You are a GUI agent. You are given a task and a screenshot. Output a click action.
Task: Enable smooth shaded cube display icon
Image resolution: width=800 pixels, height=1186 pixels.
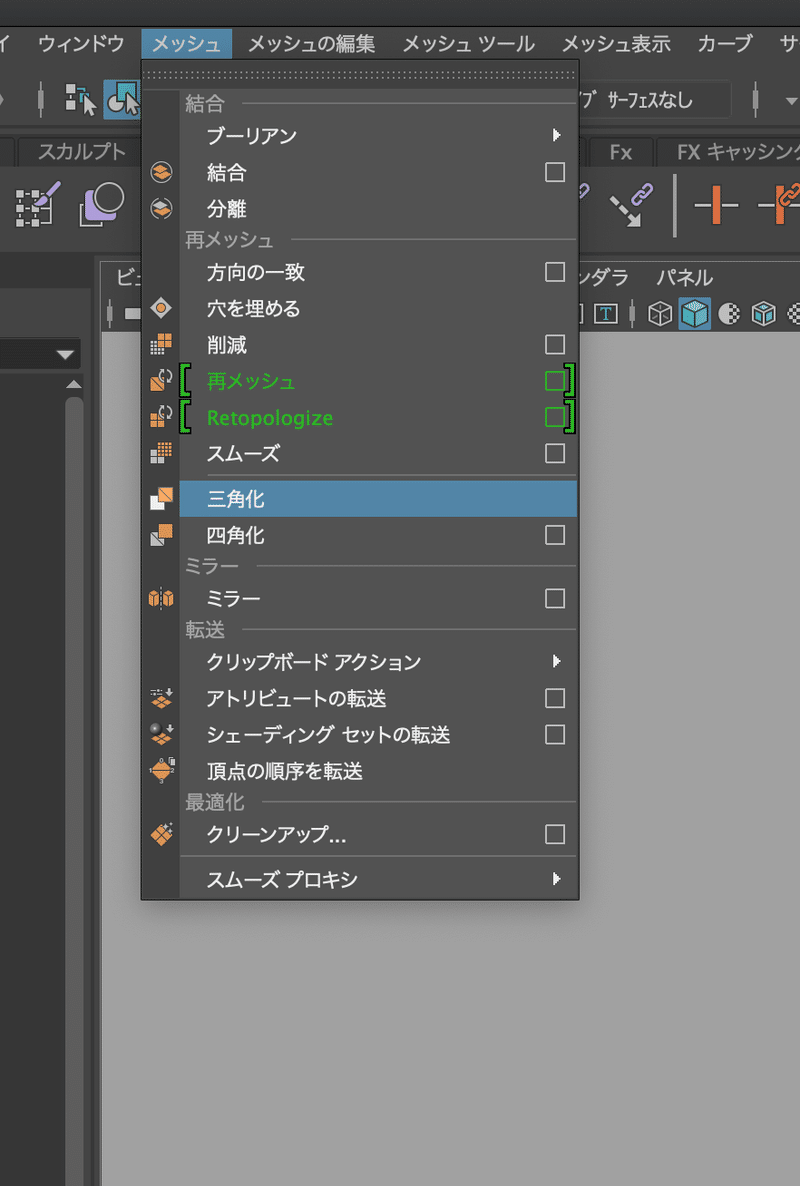tap(694, 313)
